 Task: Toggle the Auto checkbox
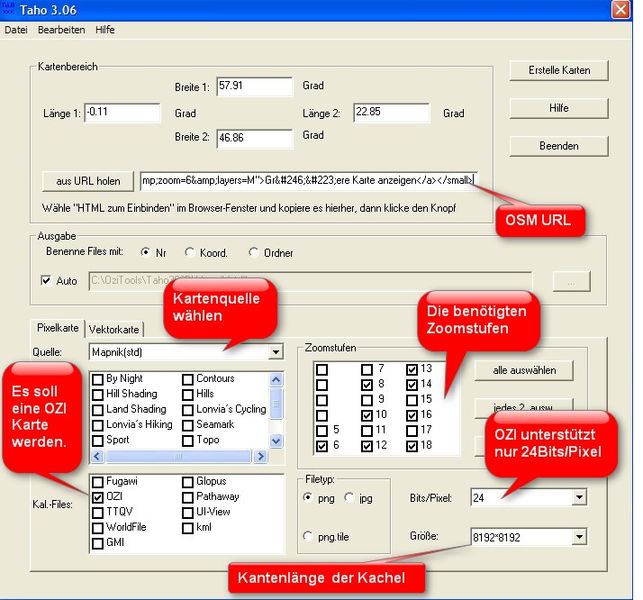pos(47,281)
